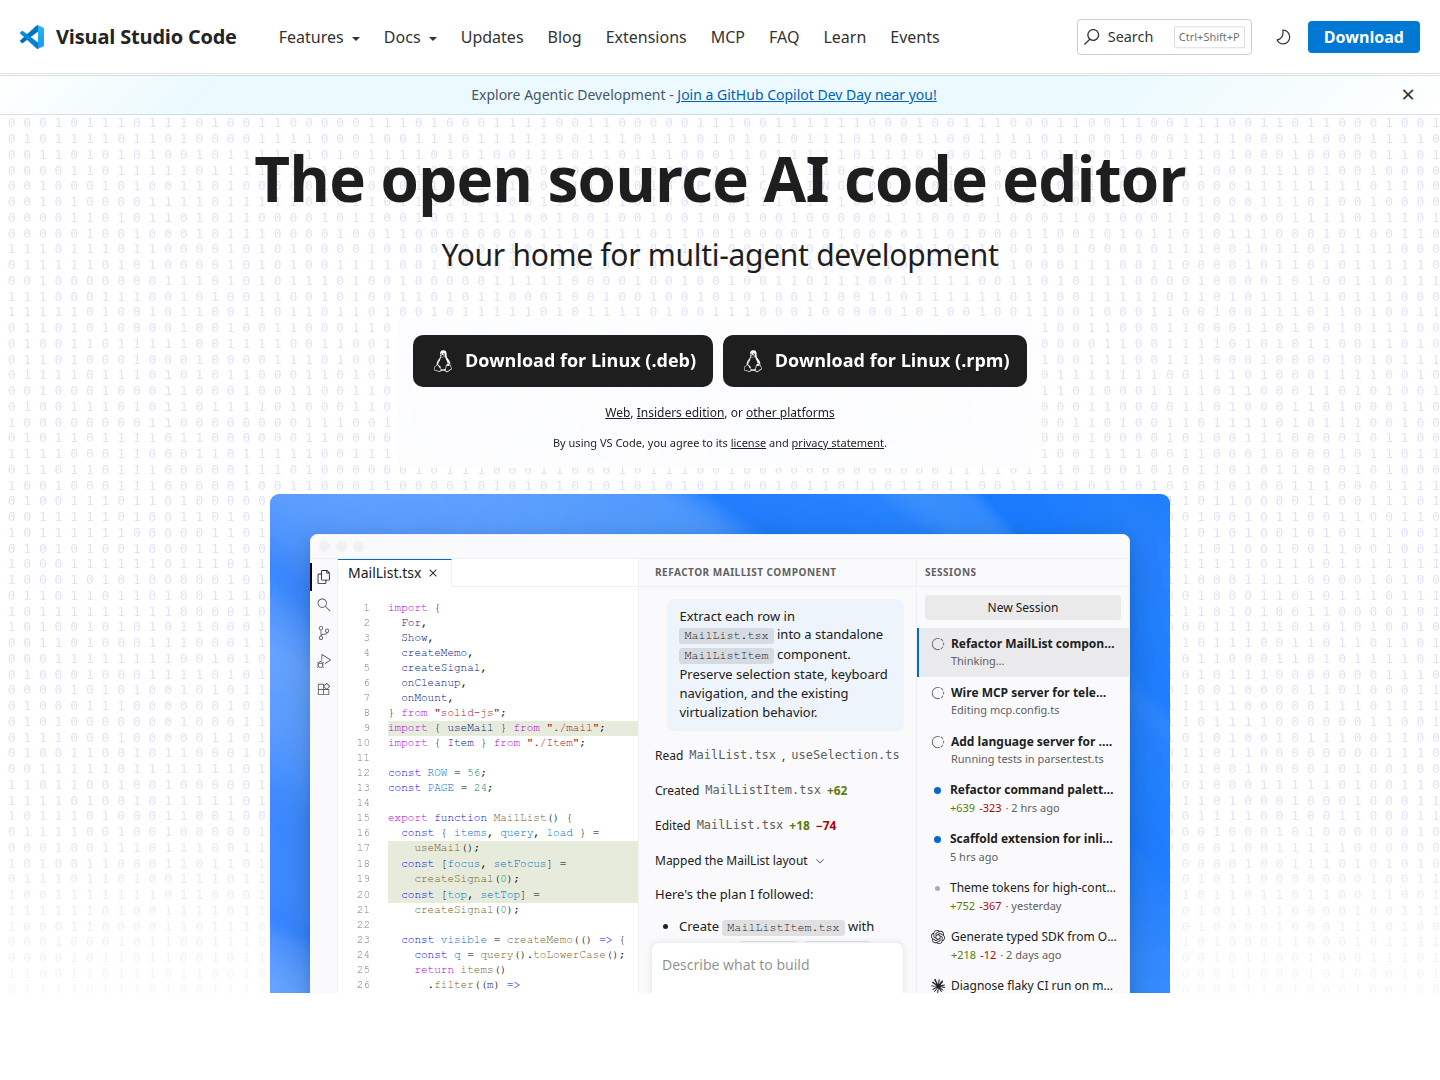Image resolution: width=1440 pixels, height=1080 pixels.
Task: Expand the Features dropdown menu
Action: click(318, 37)
